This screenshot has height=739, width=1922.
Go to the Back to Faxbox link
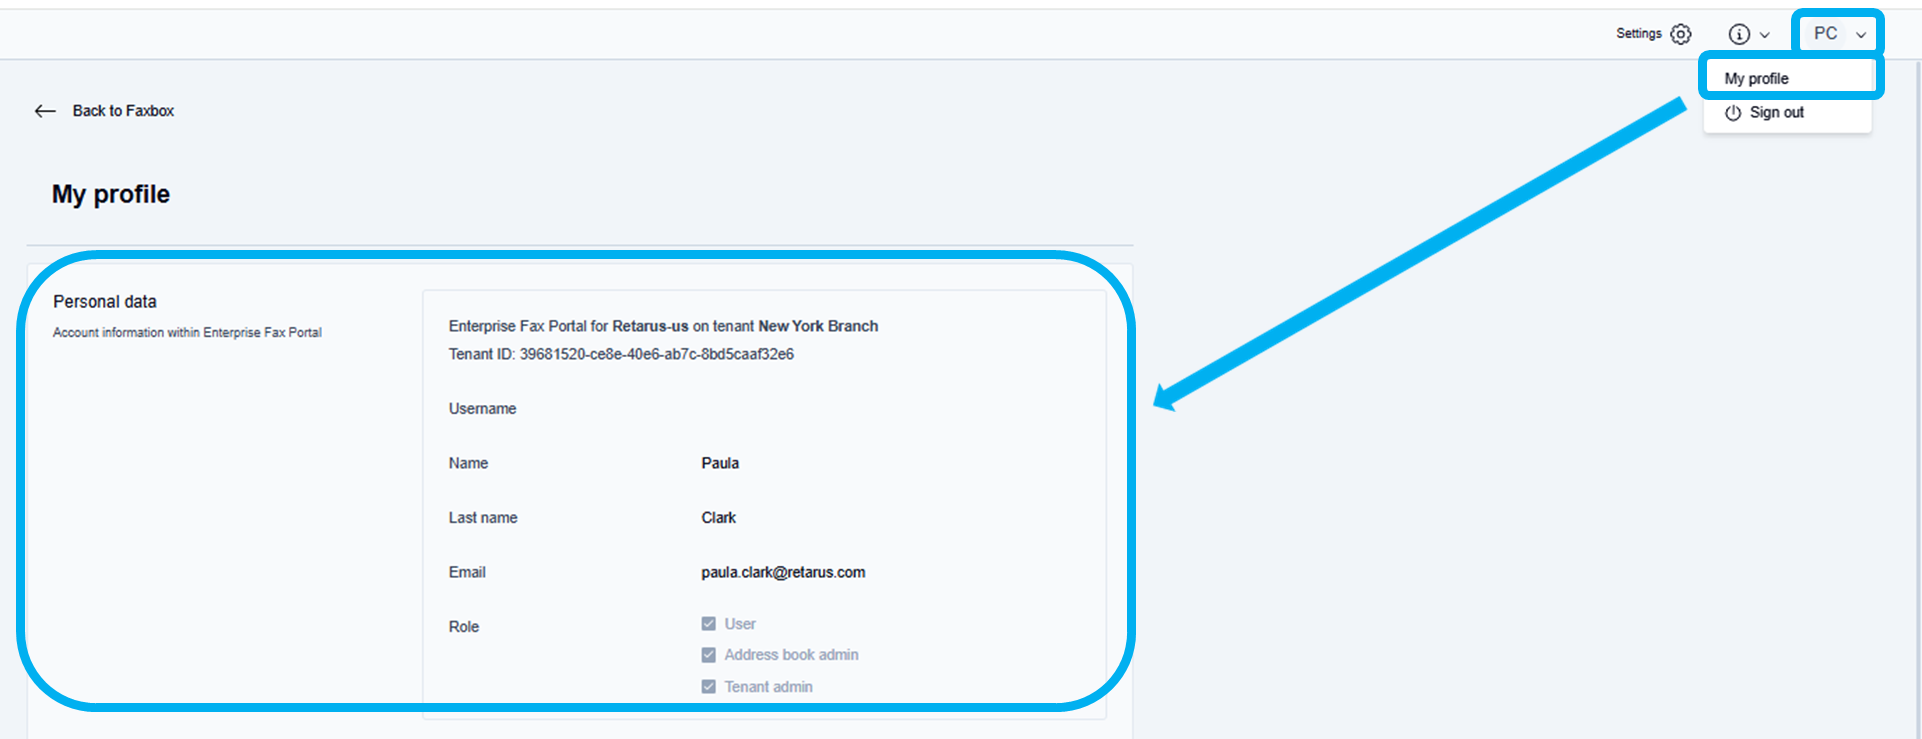123,111
